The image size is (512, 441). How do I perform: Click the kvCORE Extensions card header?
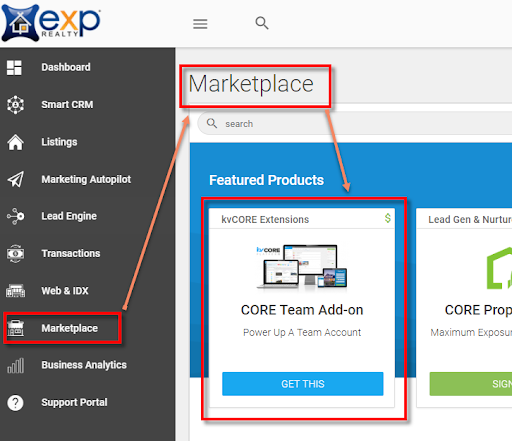[x=302, y=219]
